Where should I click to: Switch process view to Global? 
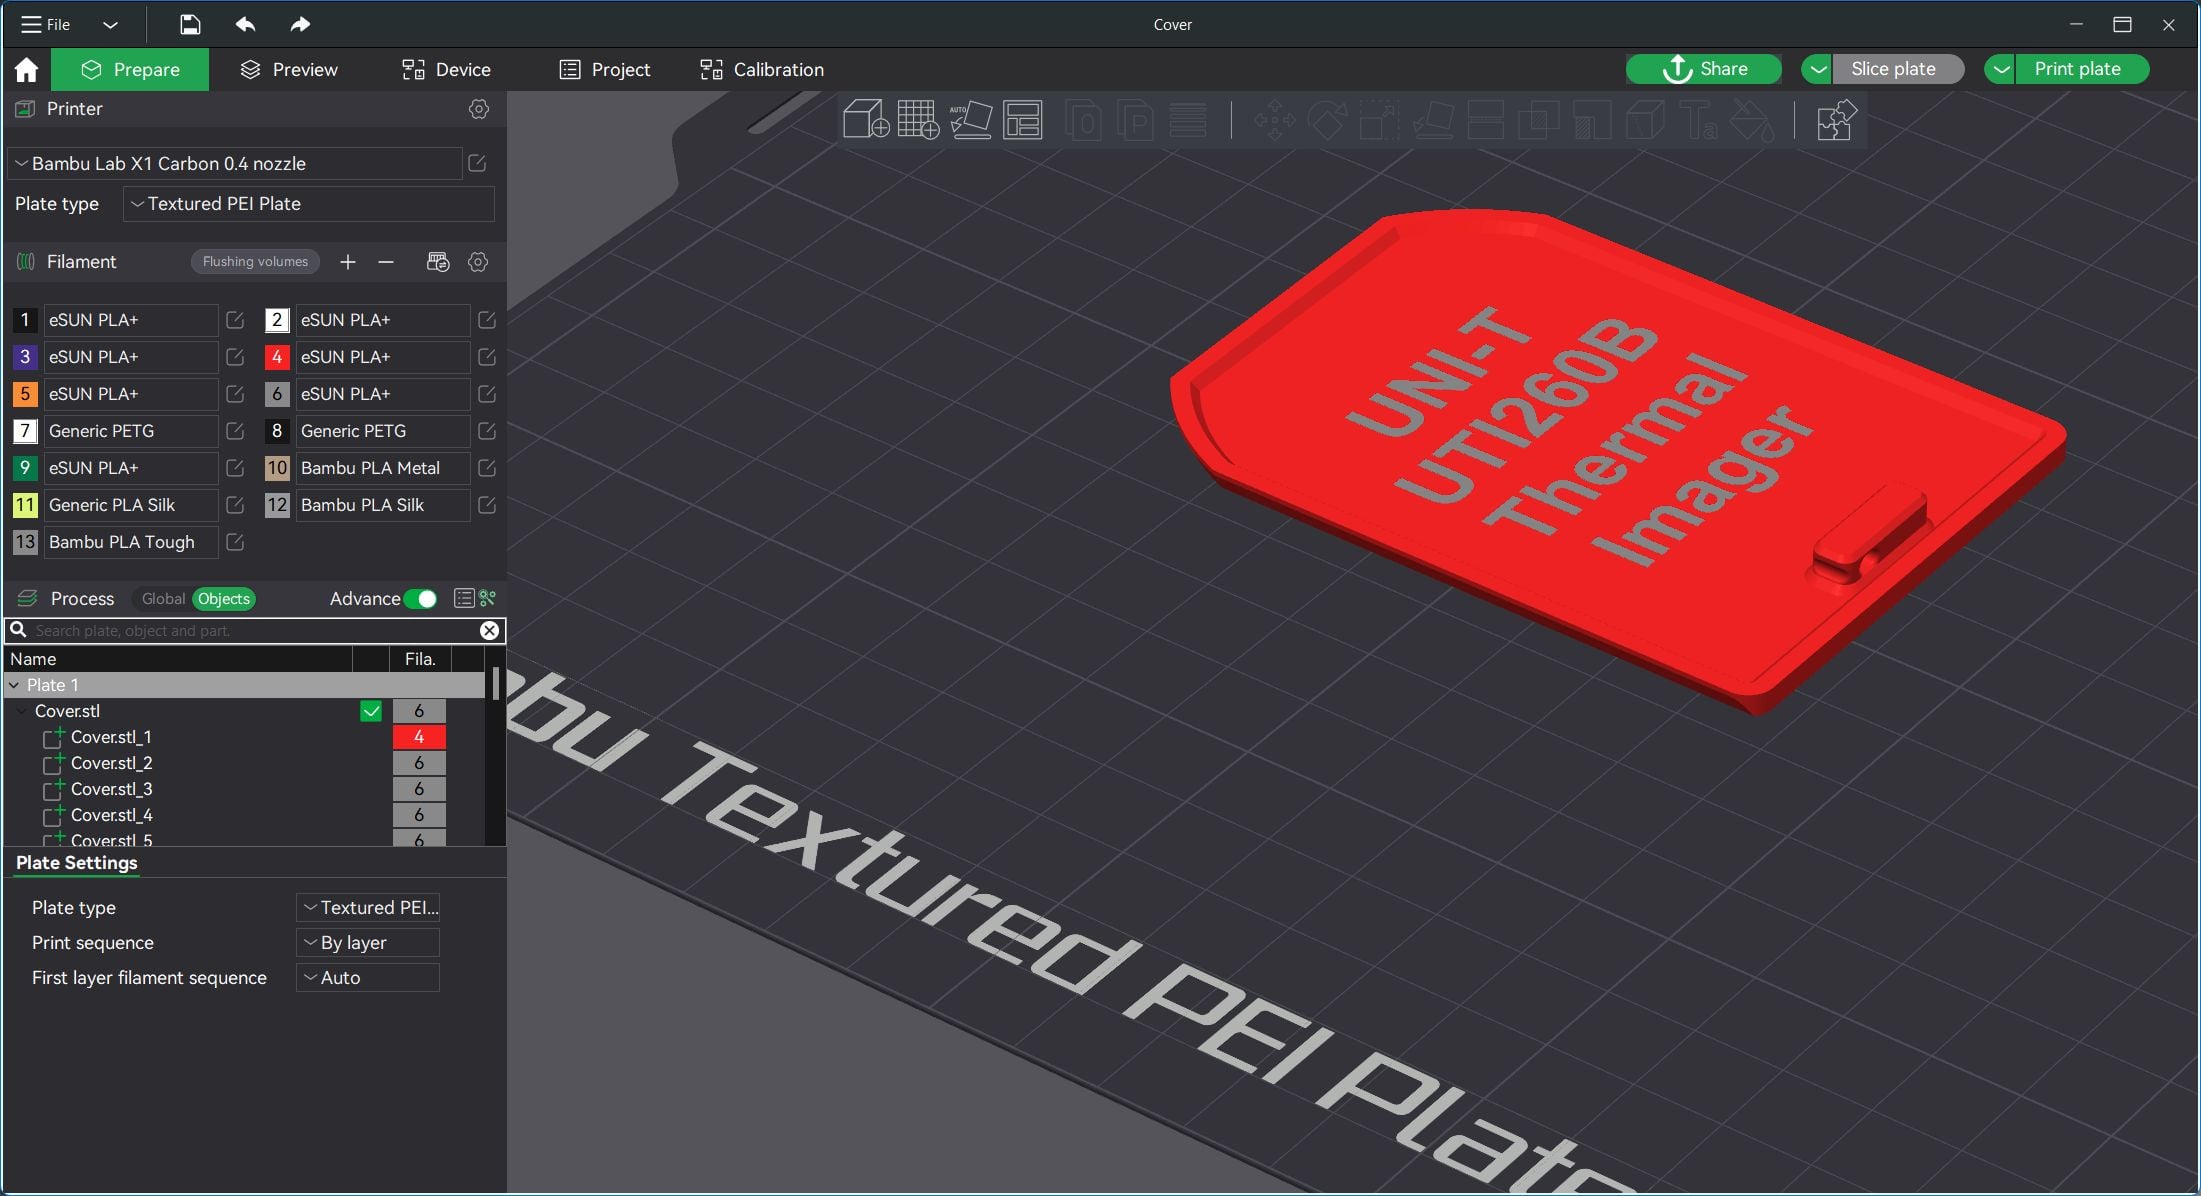pyautogui.click(x=163, y=599)
